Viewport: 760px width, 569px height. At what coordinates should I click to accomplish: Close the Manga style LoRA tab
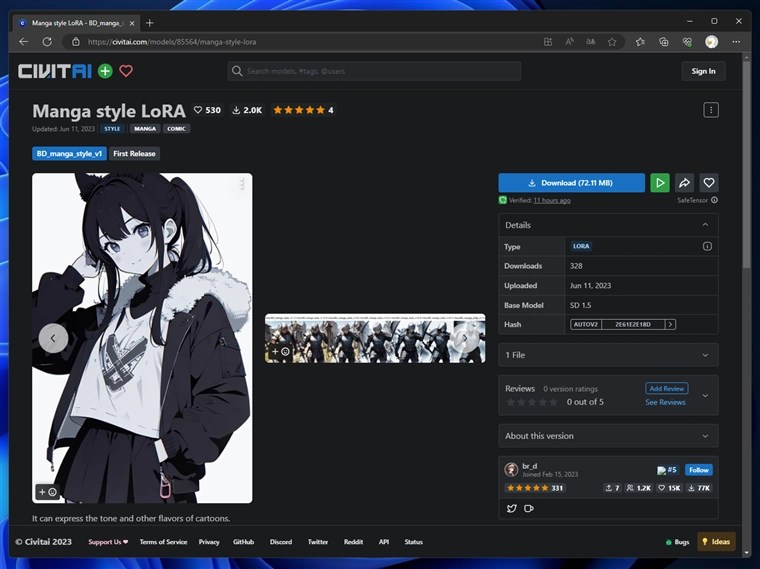132,23
